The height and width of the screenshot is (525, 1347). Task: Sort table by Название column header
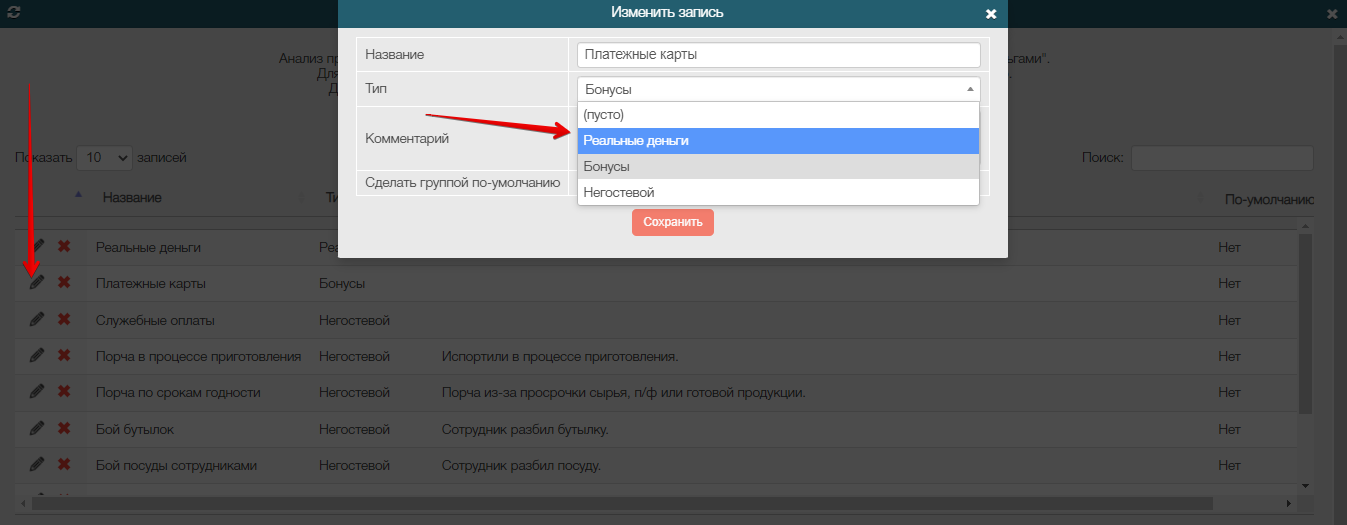click(132, 198)
